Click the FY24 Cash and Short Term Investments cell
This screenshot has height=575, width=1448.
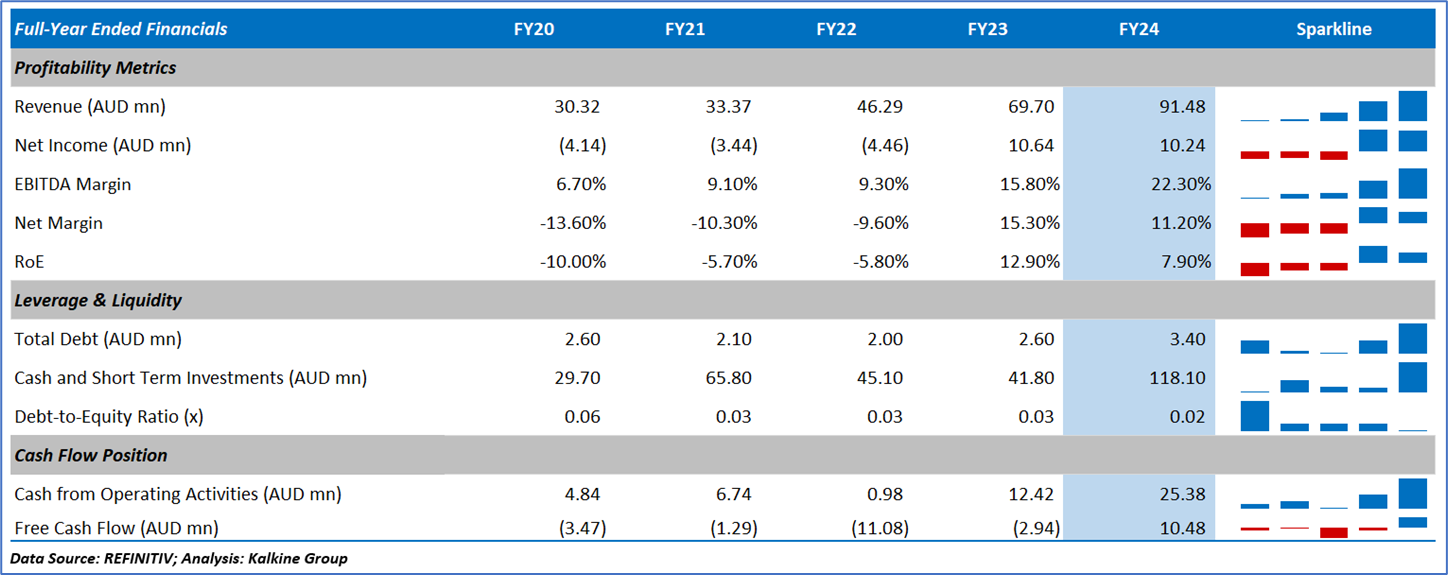[1178, 378]
